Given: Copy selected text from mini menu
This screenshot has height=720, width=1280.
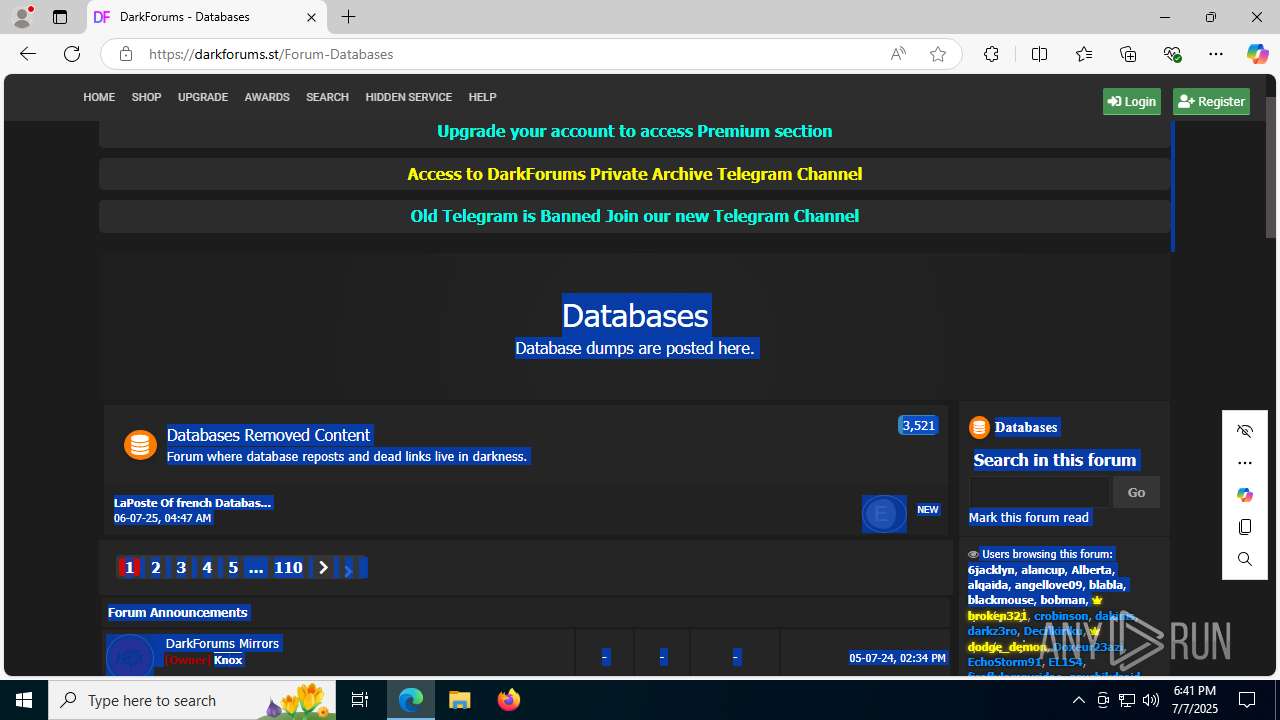Looking at the screenshot, I should 1245,527.
